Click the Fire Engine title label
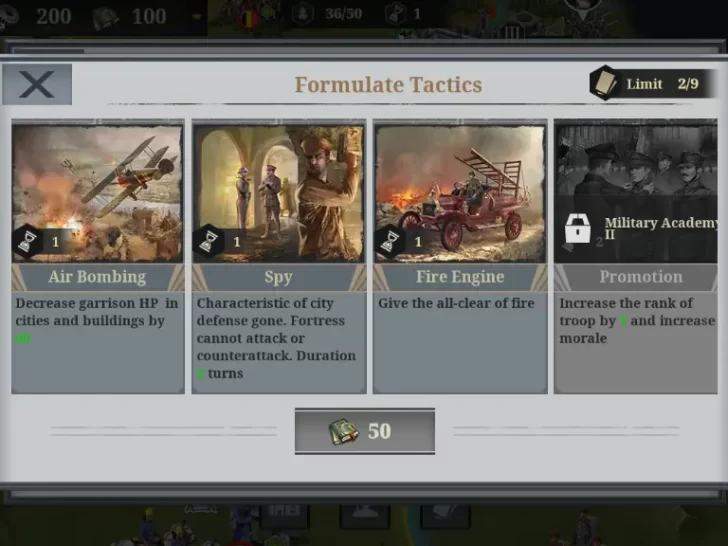This screenshot has height=546, width=728. [460, 277]
